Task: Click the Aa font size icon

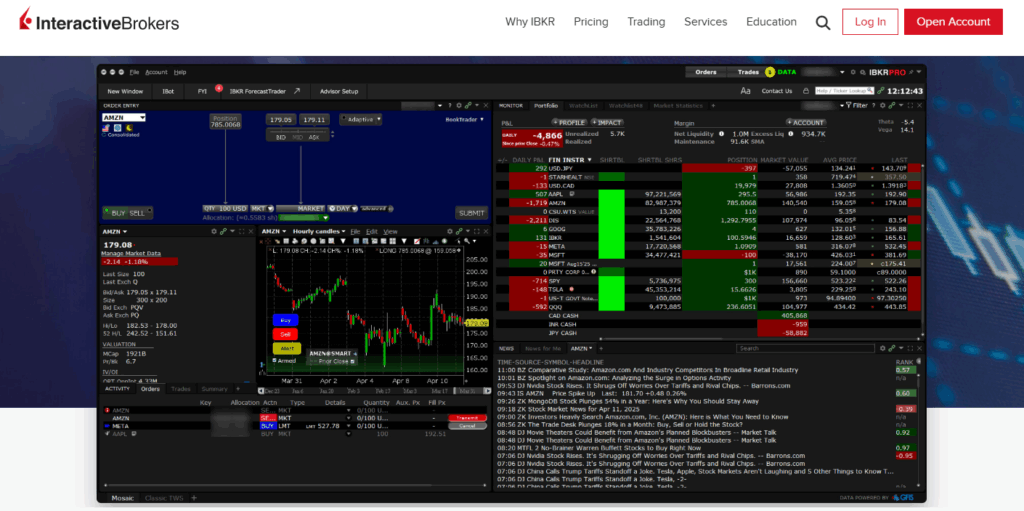Action: coord(745,91)
